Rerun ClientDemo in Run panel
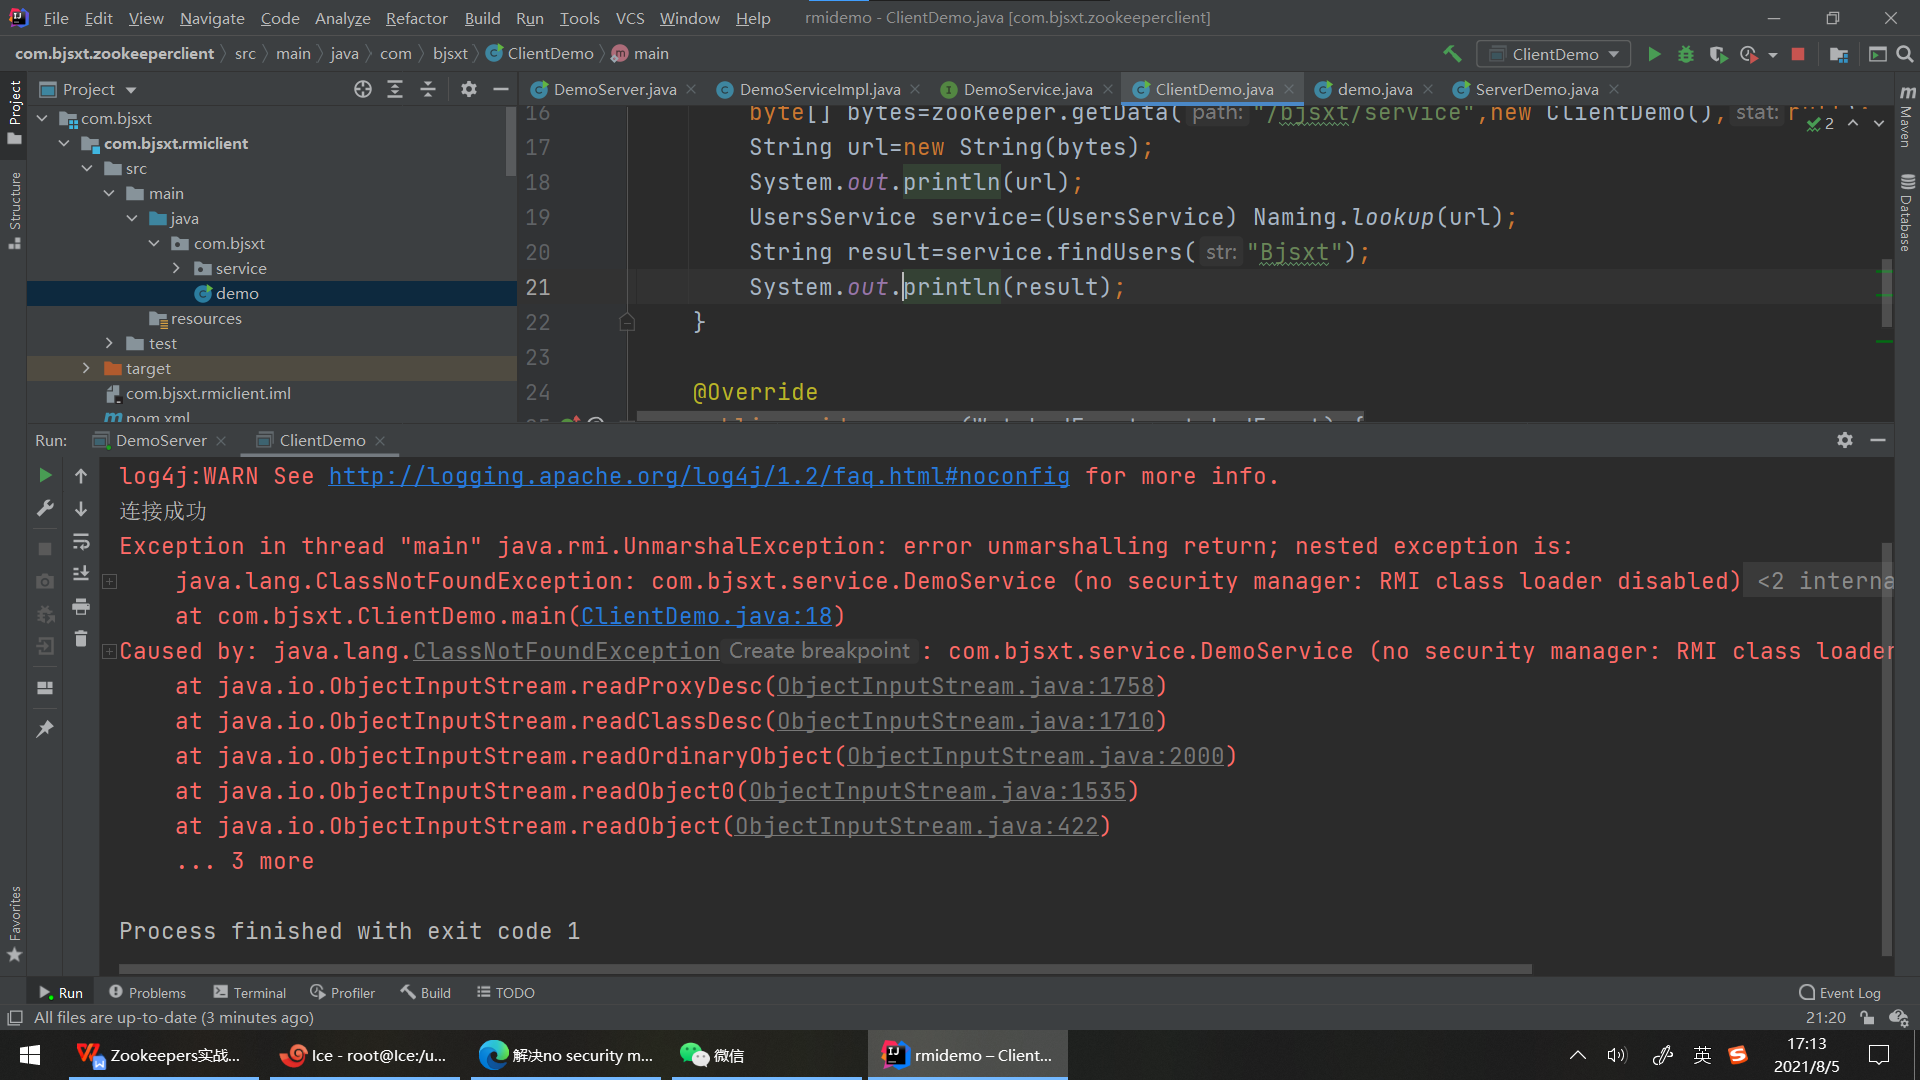Image resolution: width=1920 pixels, height=1080 pixels. coord(45,475)
